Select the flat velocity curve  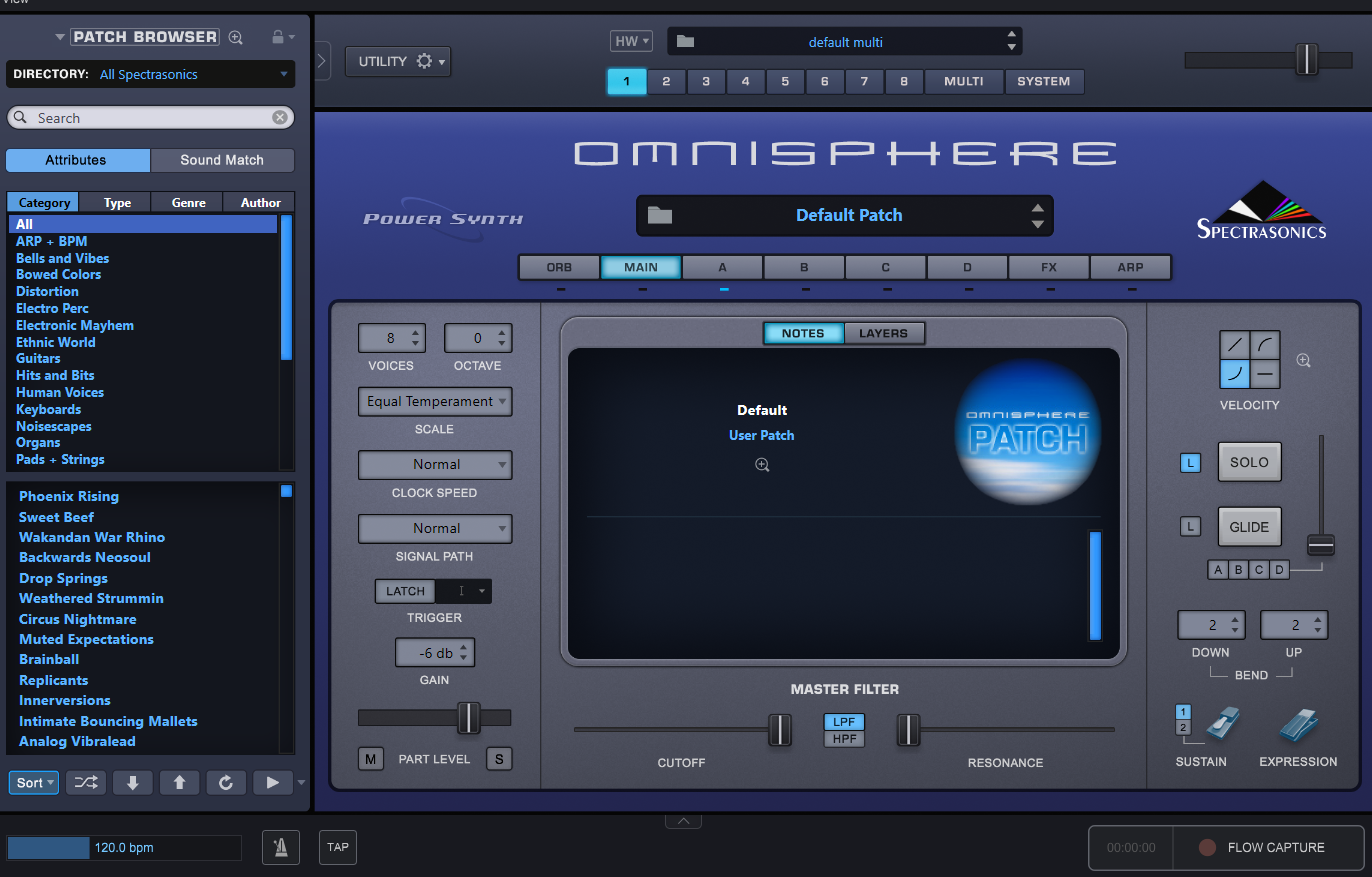click(1265, 374)
